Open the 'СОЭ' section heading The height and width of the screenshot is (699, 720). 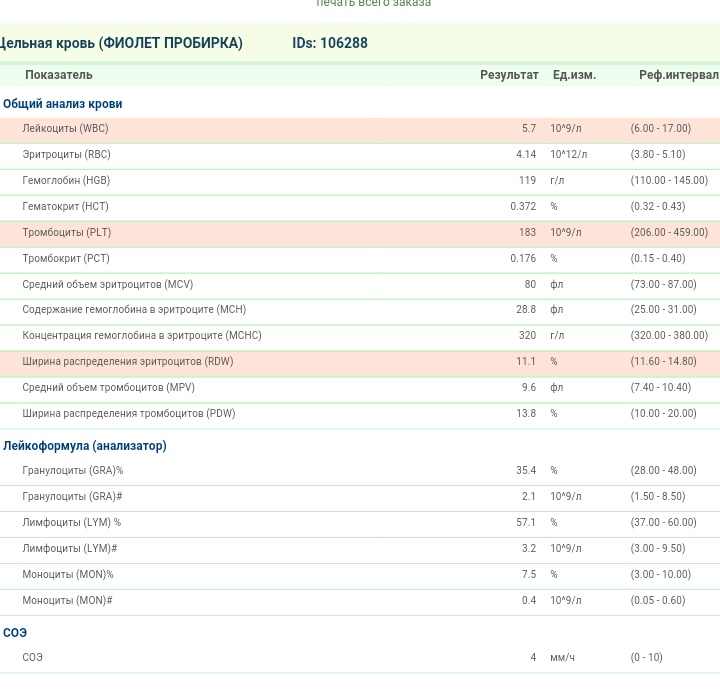(x=15, y=633)
